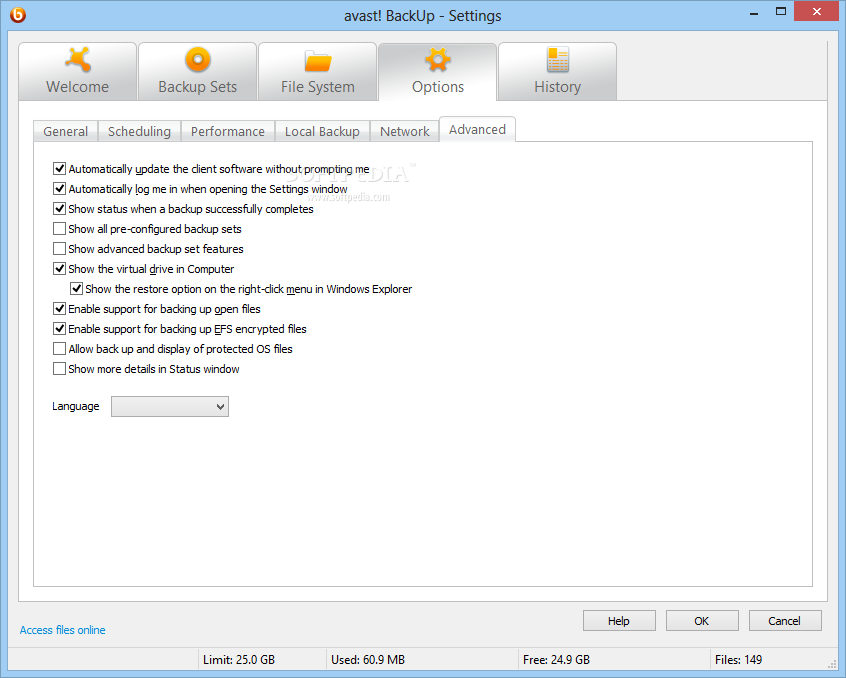Uncheck show status when backup completes
The image size is (846, 678).
click(59, 209)
